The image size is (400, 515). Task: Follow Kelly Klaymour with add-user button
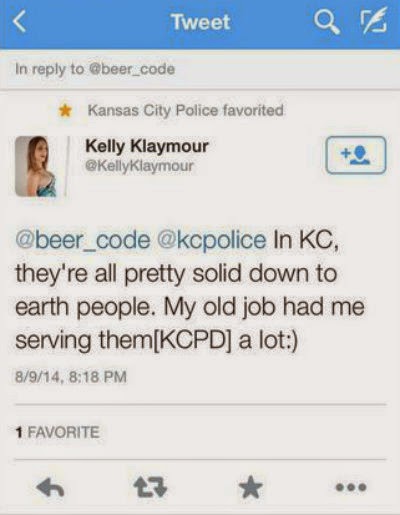pyautogui.click(x=356, y=155)
